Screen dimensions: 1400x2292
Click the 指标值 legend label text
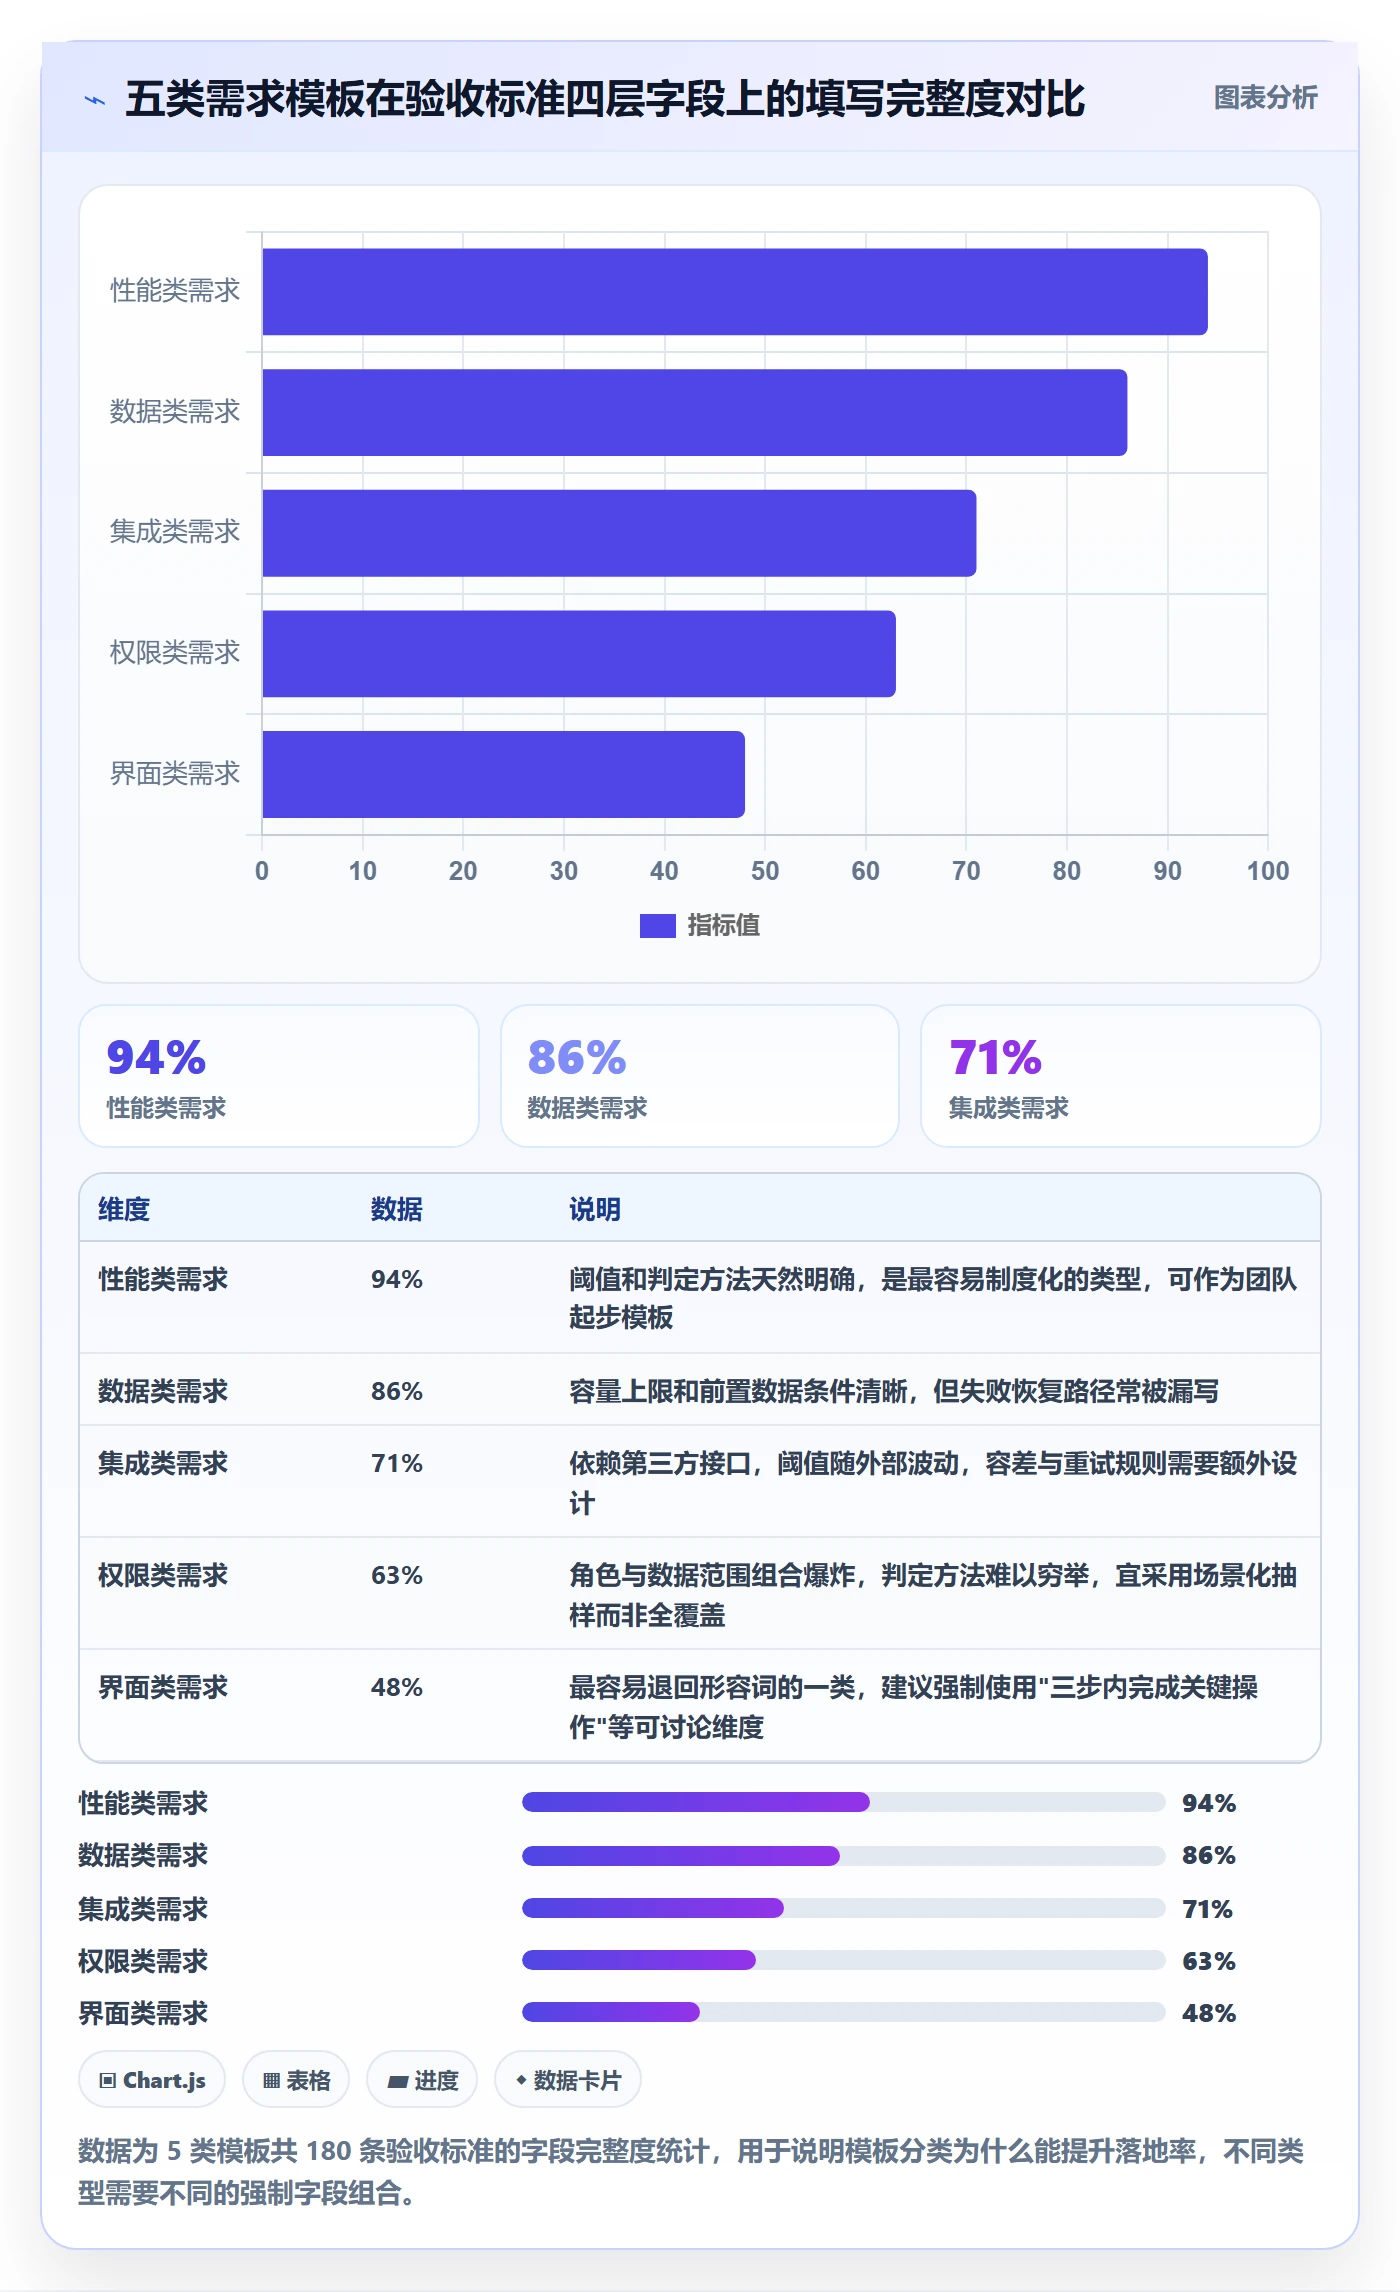pyautogui.click(x=723, y=925)
